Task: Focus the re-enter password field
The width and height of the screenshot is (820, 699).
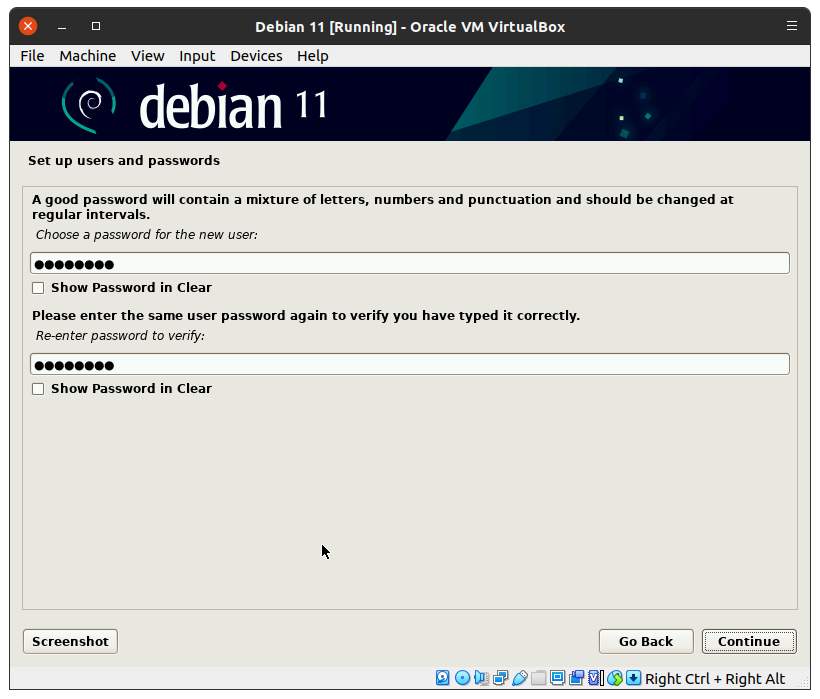Action: (x=410, y=365)
